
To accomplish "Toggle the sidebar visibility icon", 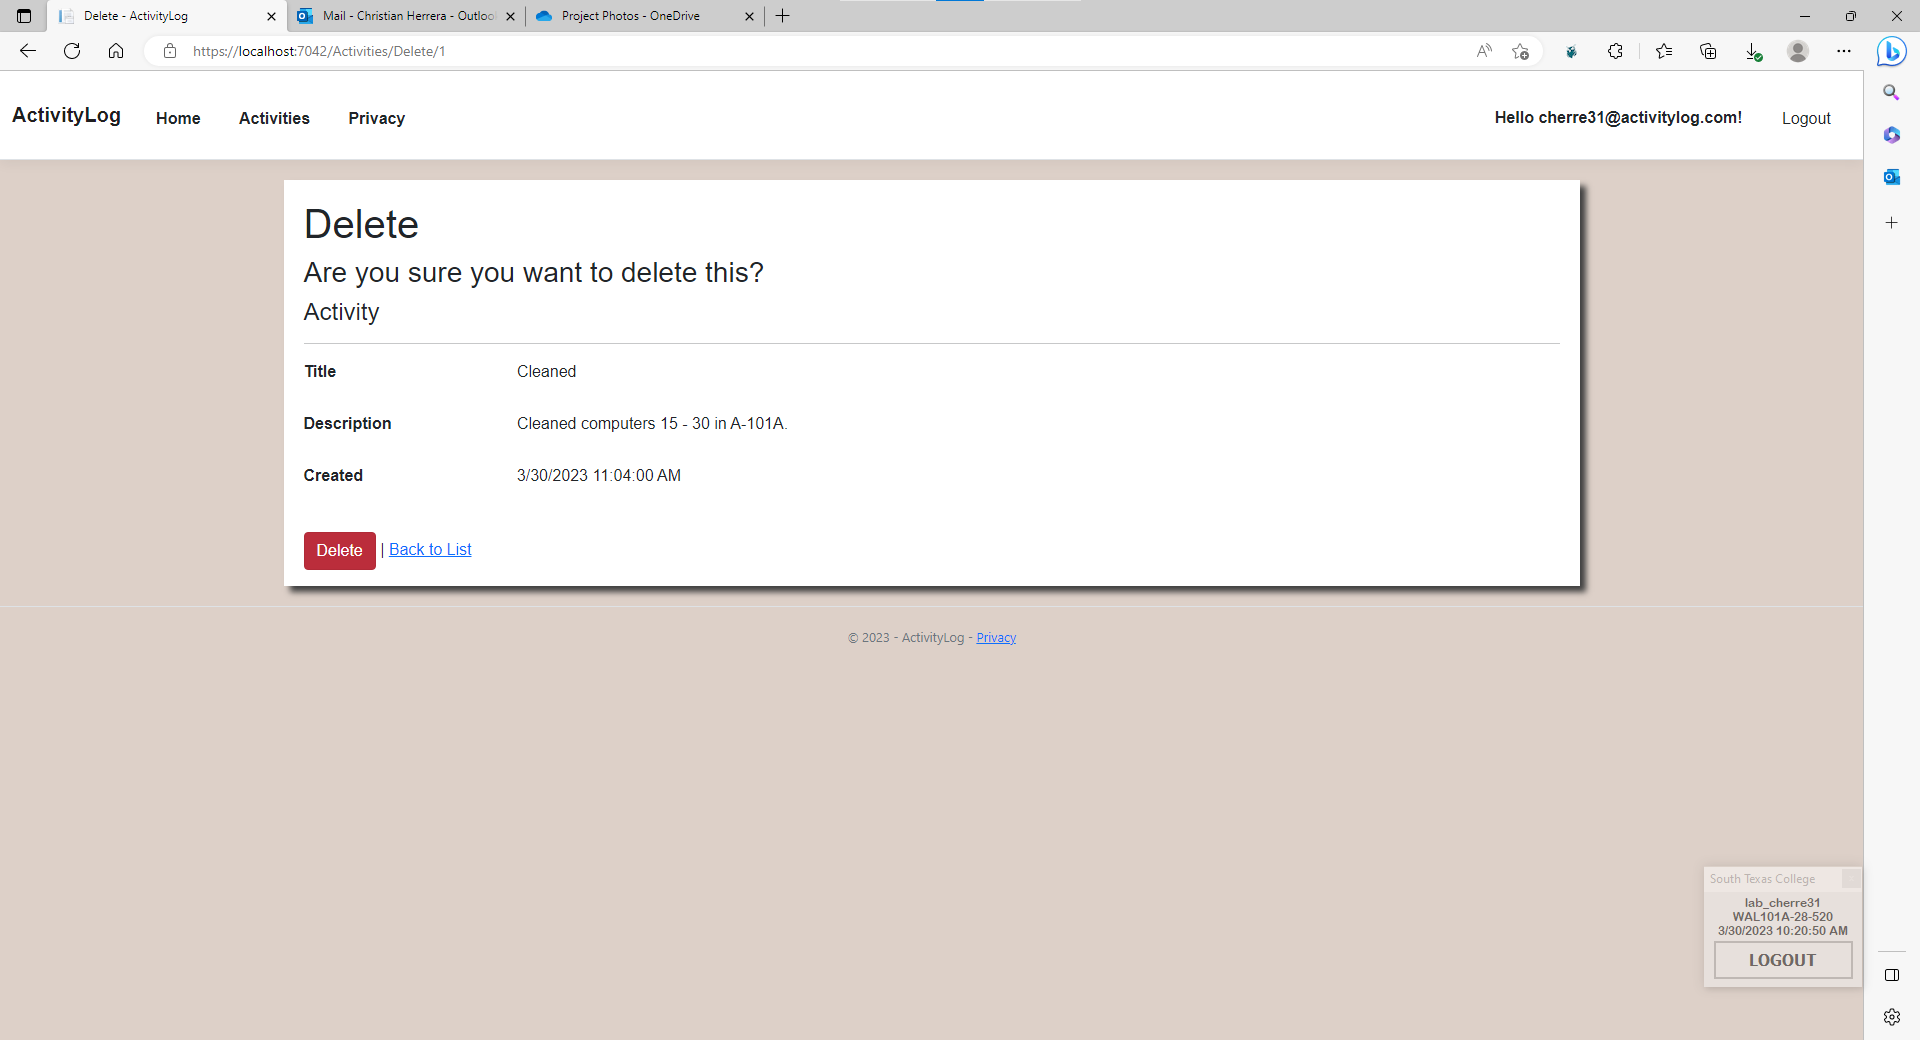I will coord(1891,975).
